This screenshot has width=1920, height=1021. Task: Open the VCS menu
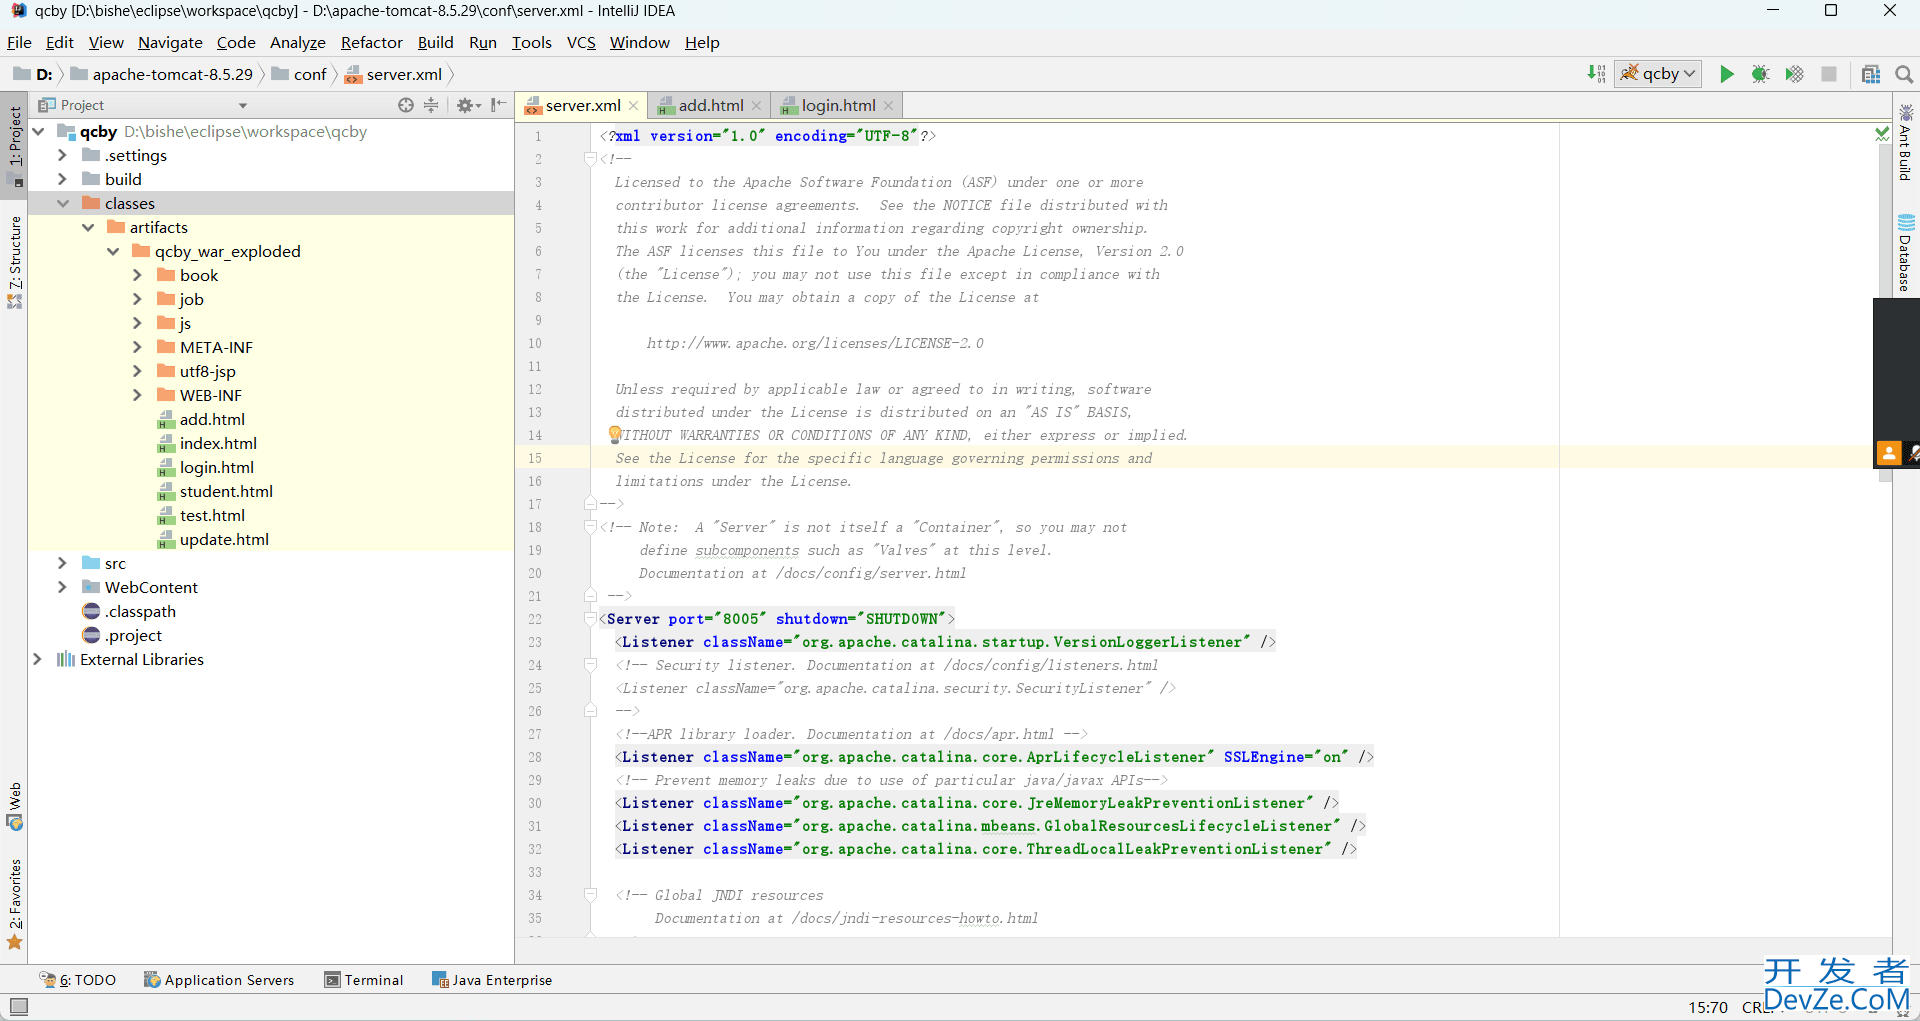coord(581,42)
